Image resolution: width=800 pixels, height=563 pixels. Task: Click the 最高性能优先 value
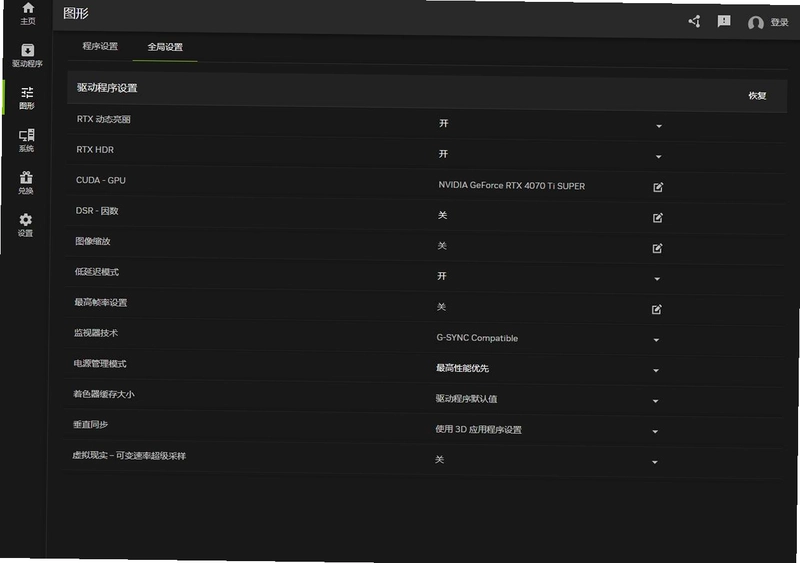[462, 368]
